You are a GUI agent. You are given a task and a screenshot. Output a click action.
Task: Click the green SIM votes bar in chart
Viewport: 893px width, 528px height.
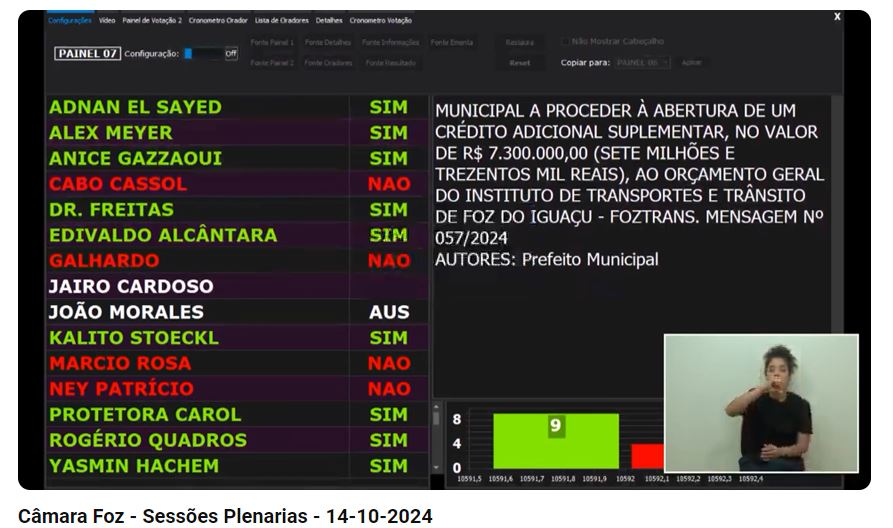[555, 442]
